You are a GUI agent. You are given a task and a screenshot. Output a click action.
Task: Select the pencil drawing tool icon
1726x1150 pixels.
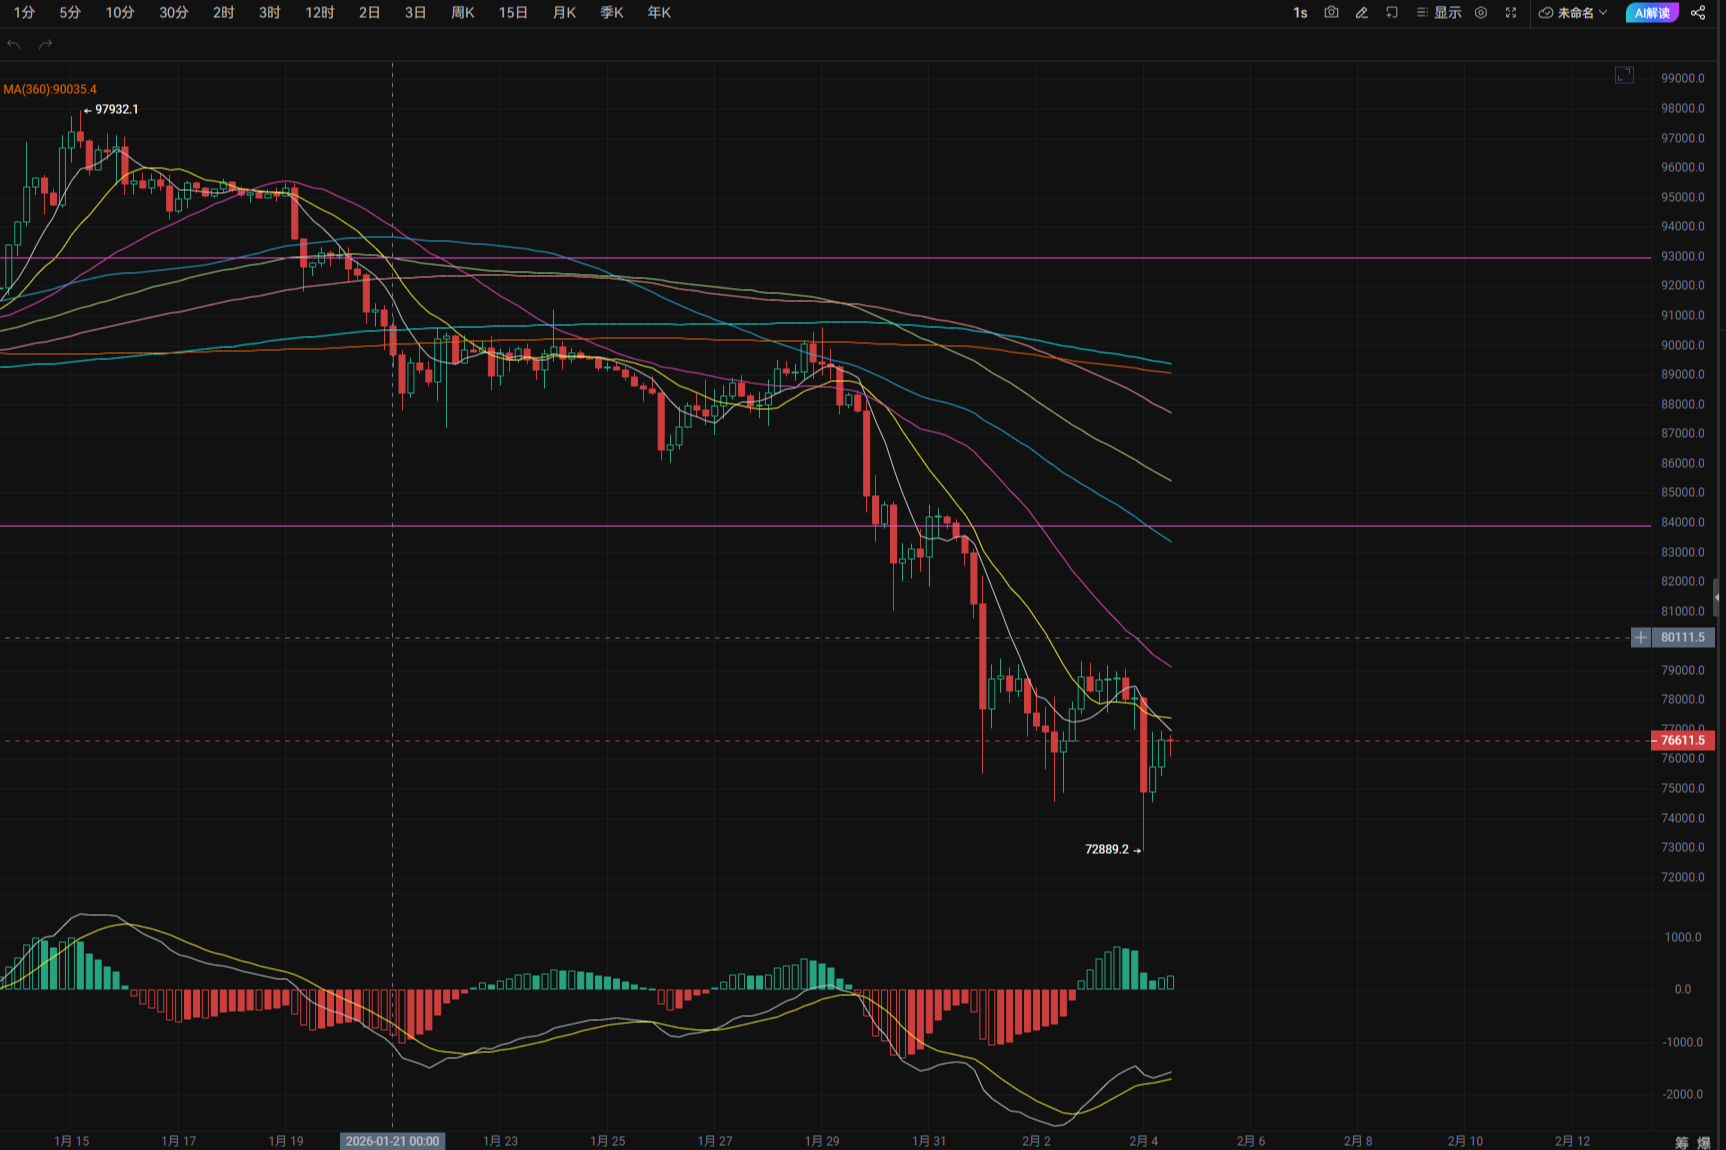(x=1361, y=13)
